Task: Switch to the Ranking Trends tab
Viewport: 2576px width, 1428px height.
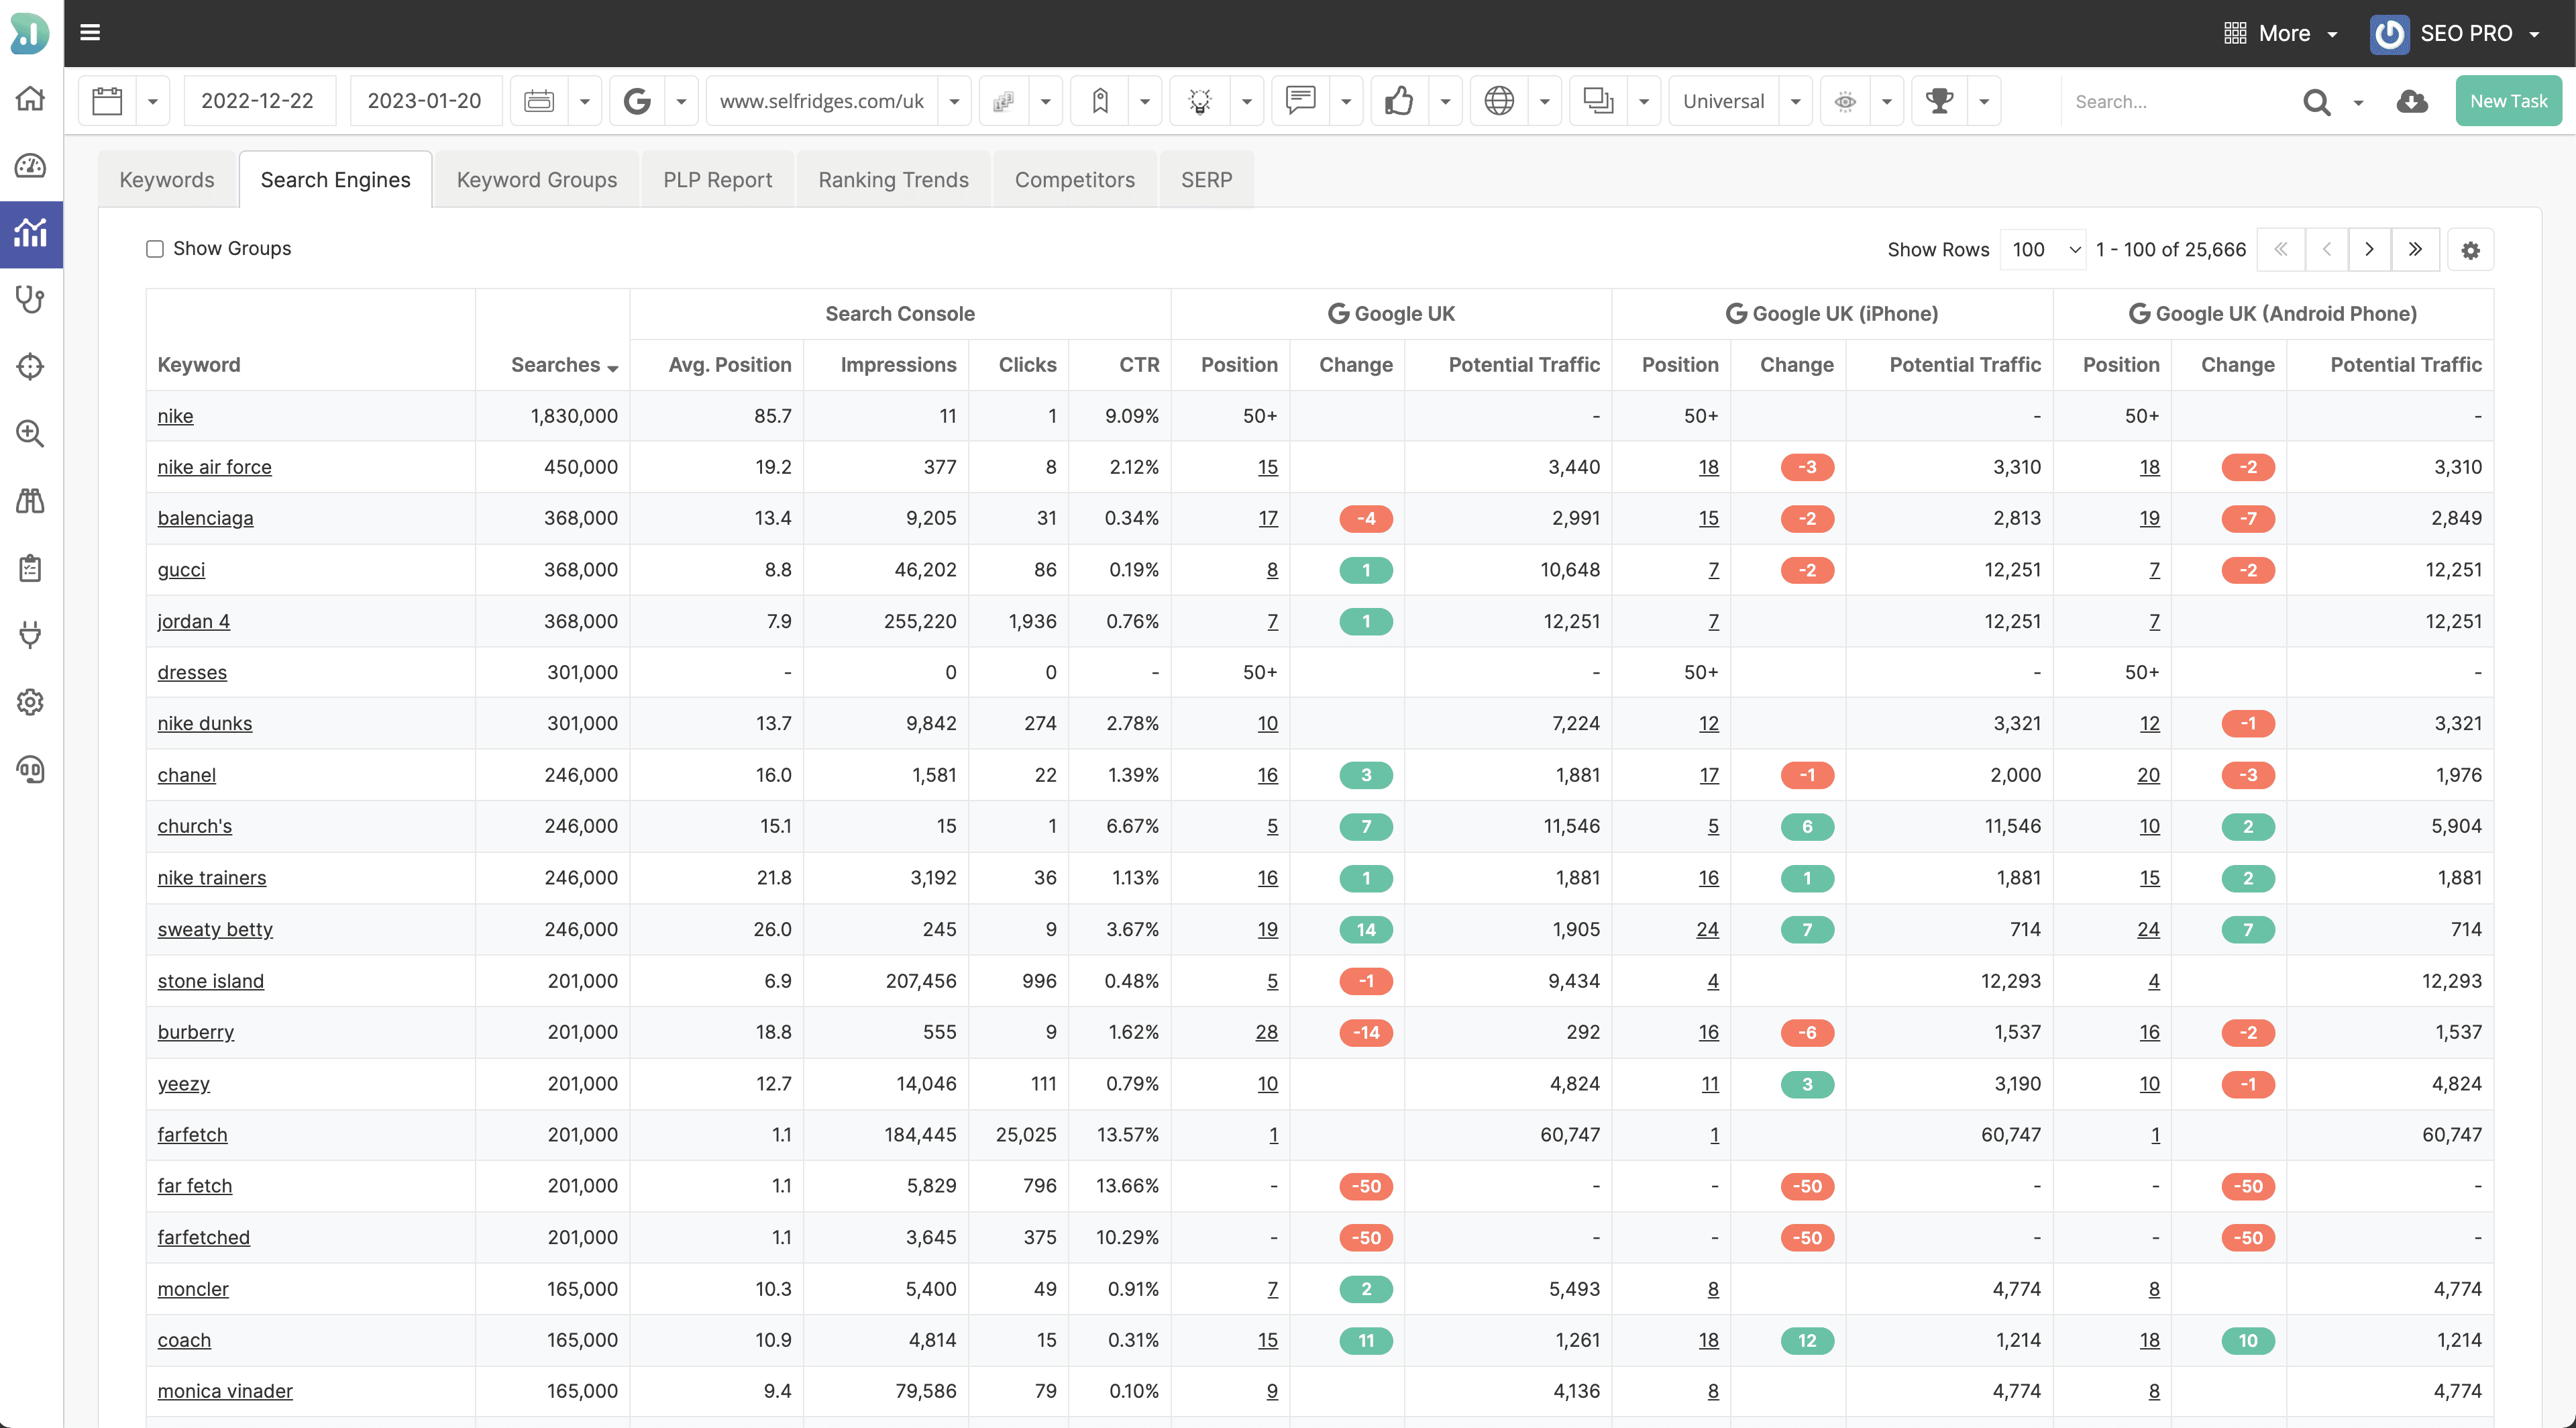Action: (x=893, y=180)
